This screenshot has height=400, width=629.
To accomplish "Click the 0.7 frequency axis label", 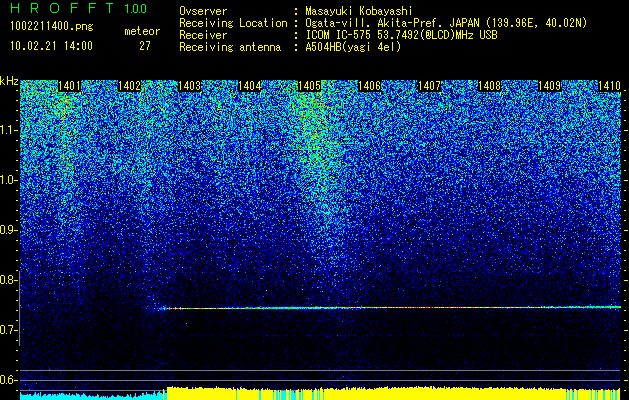I will click(8, 330).
